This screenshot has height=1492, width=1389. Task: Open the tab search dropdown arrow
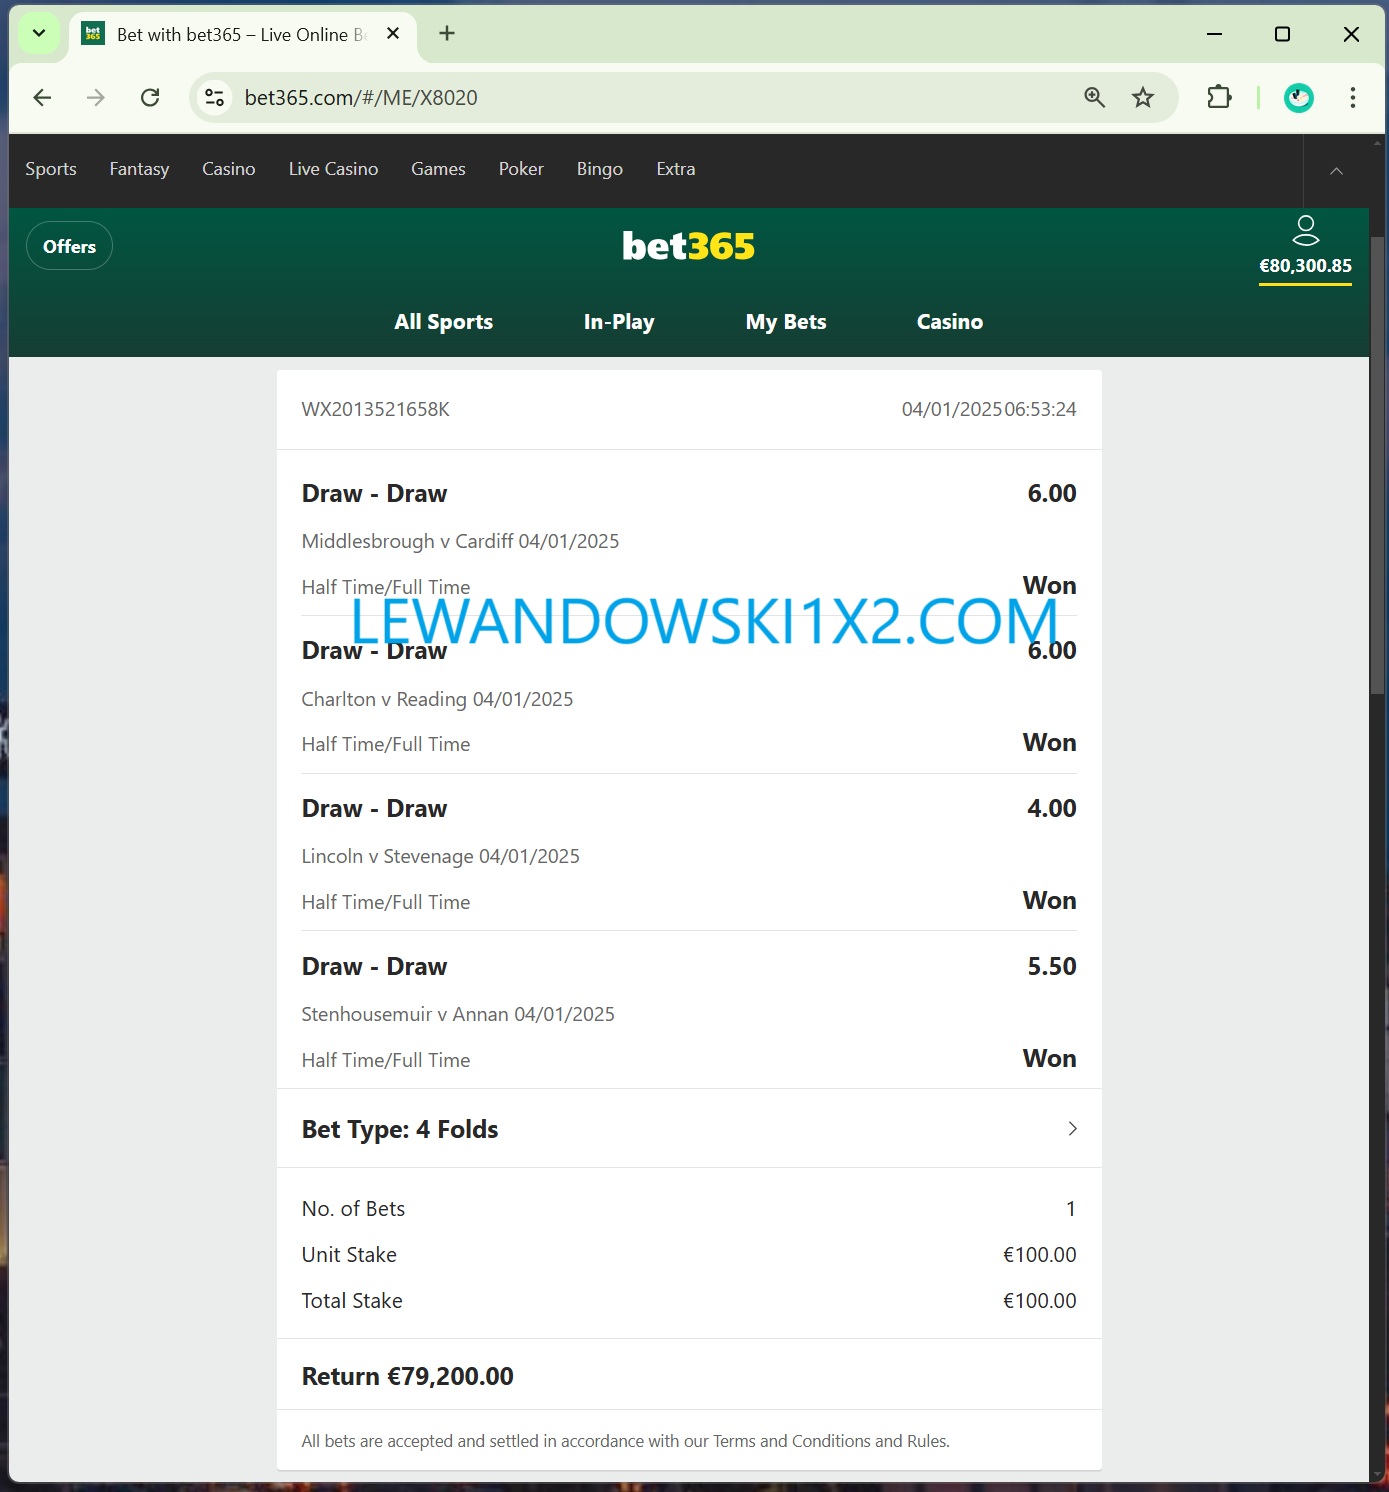coord(39,34)
